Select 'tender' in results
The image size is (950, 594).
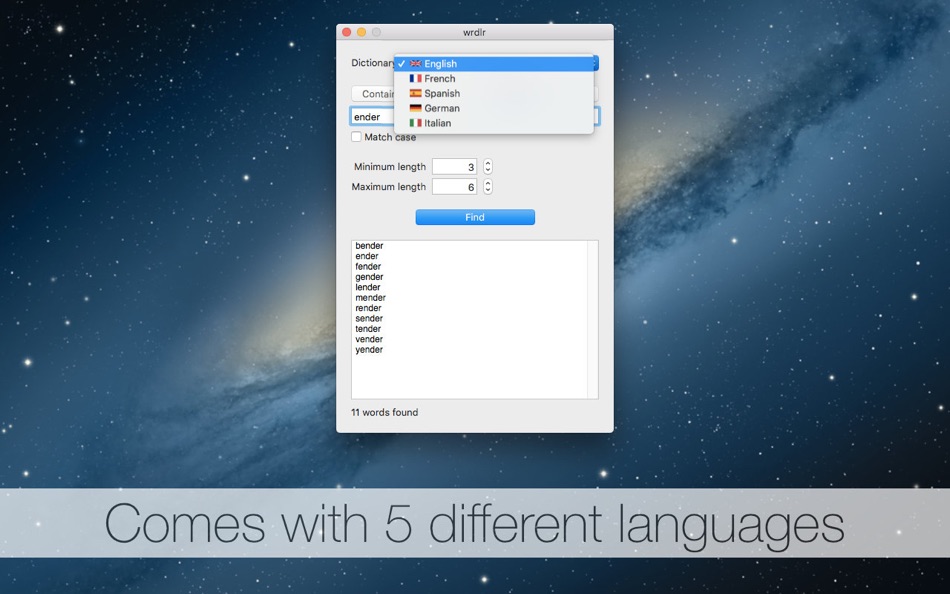(368, 329)
